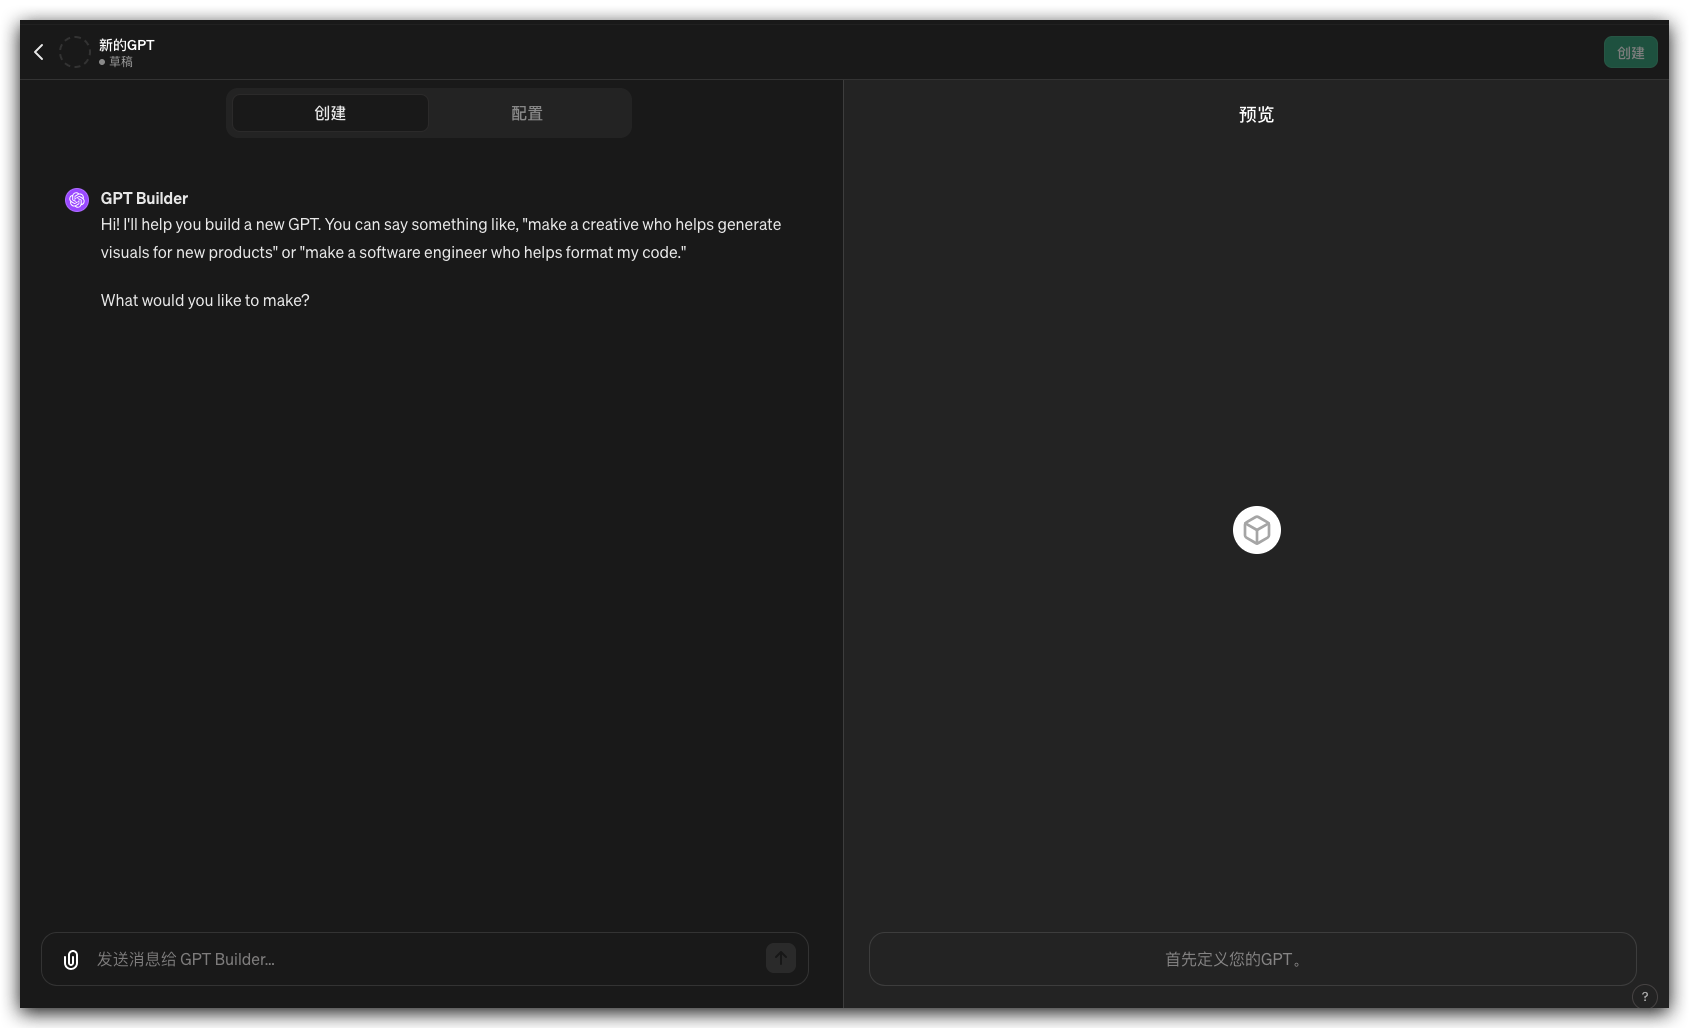Click the purple GPT Builder avatar icon
1689x1028 pixels.
[x=77, y=200]
